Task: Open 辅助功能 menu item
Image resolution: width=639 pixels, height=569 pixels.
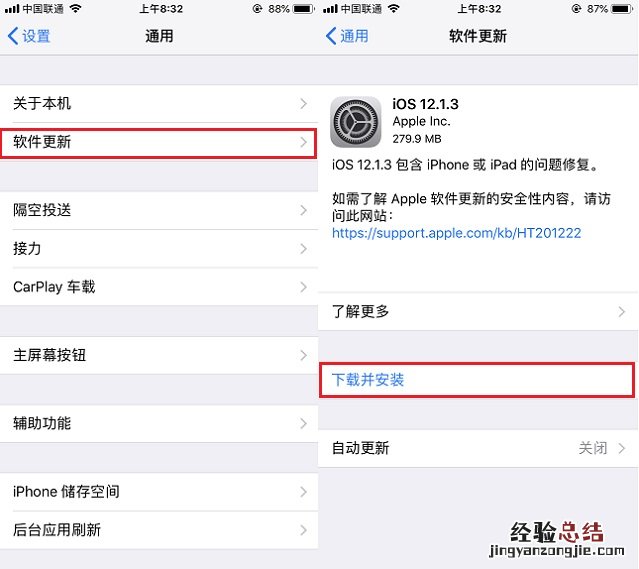Action: click(159, 423)
